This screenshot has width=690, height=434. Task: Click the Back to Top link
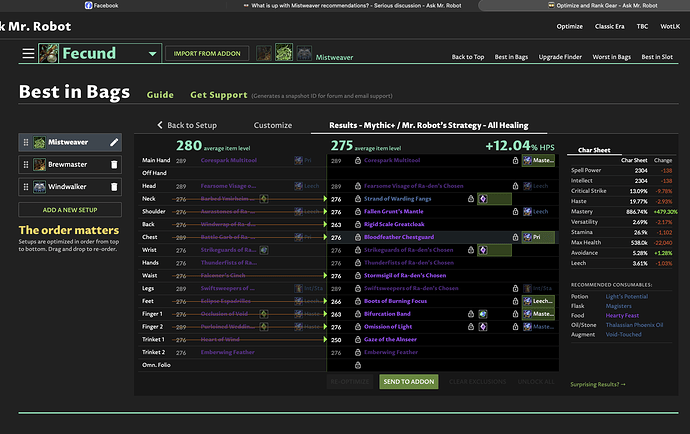467,57
